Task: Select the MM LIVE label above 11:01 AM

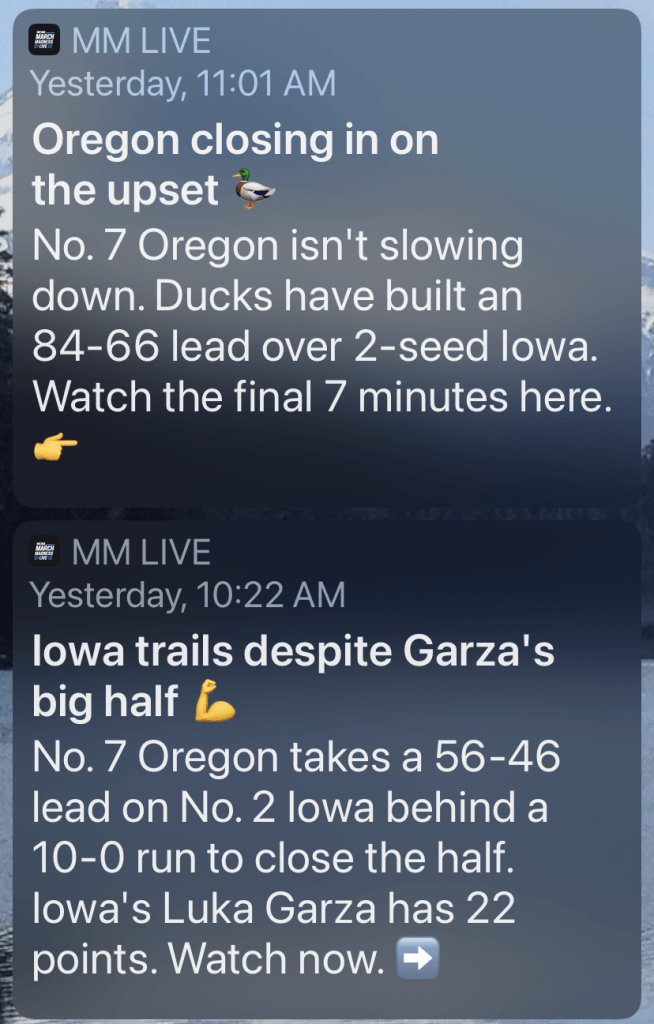Action: 141,41
